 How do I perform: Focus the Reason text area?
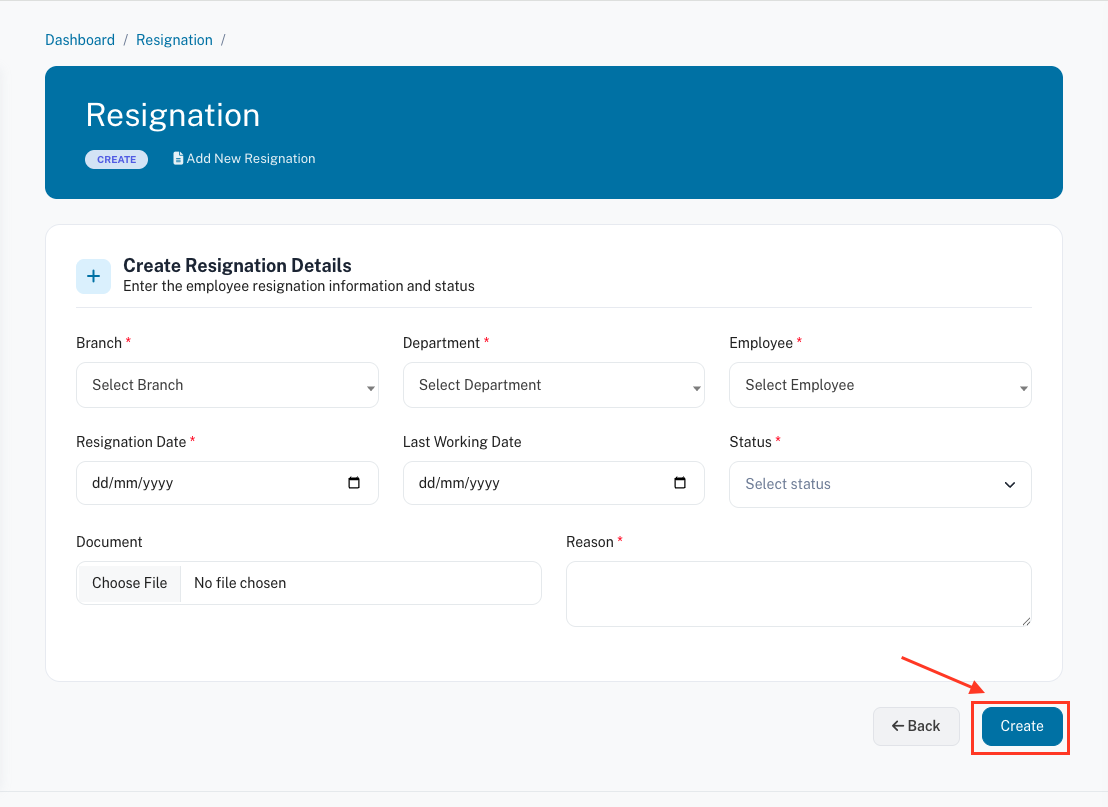click(798, 594)
